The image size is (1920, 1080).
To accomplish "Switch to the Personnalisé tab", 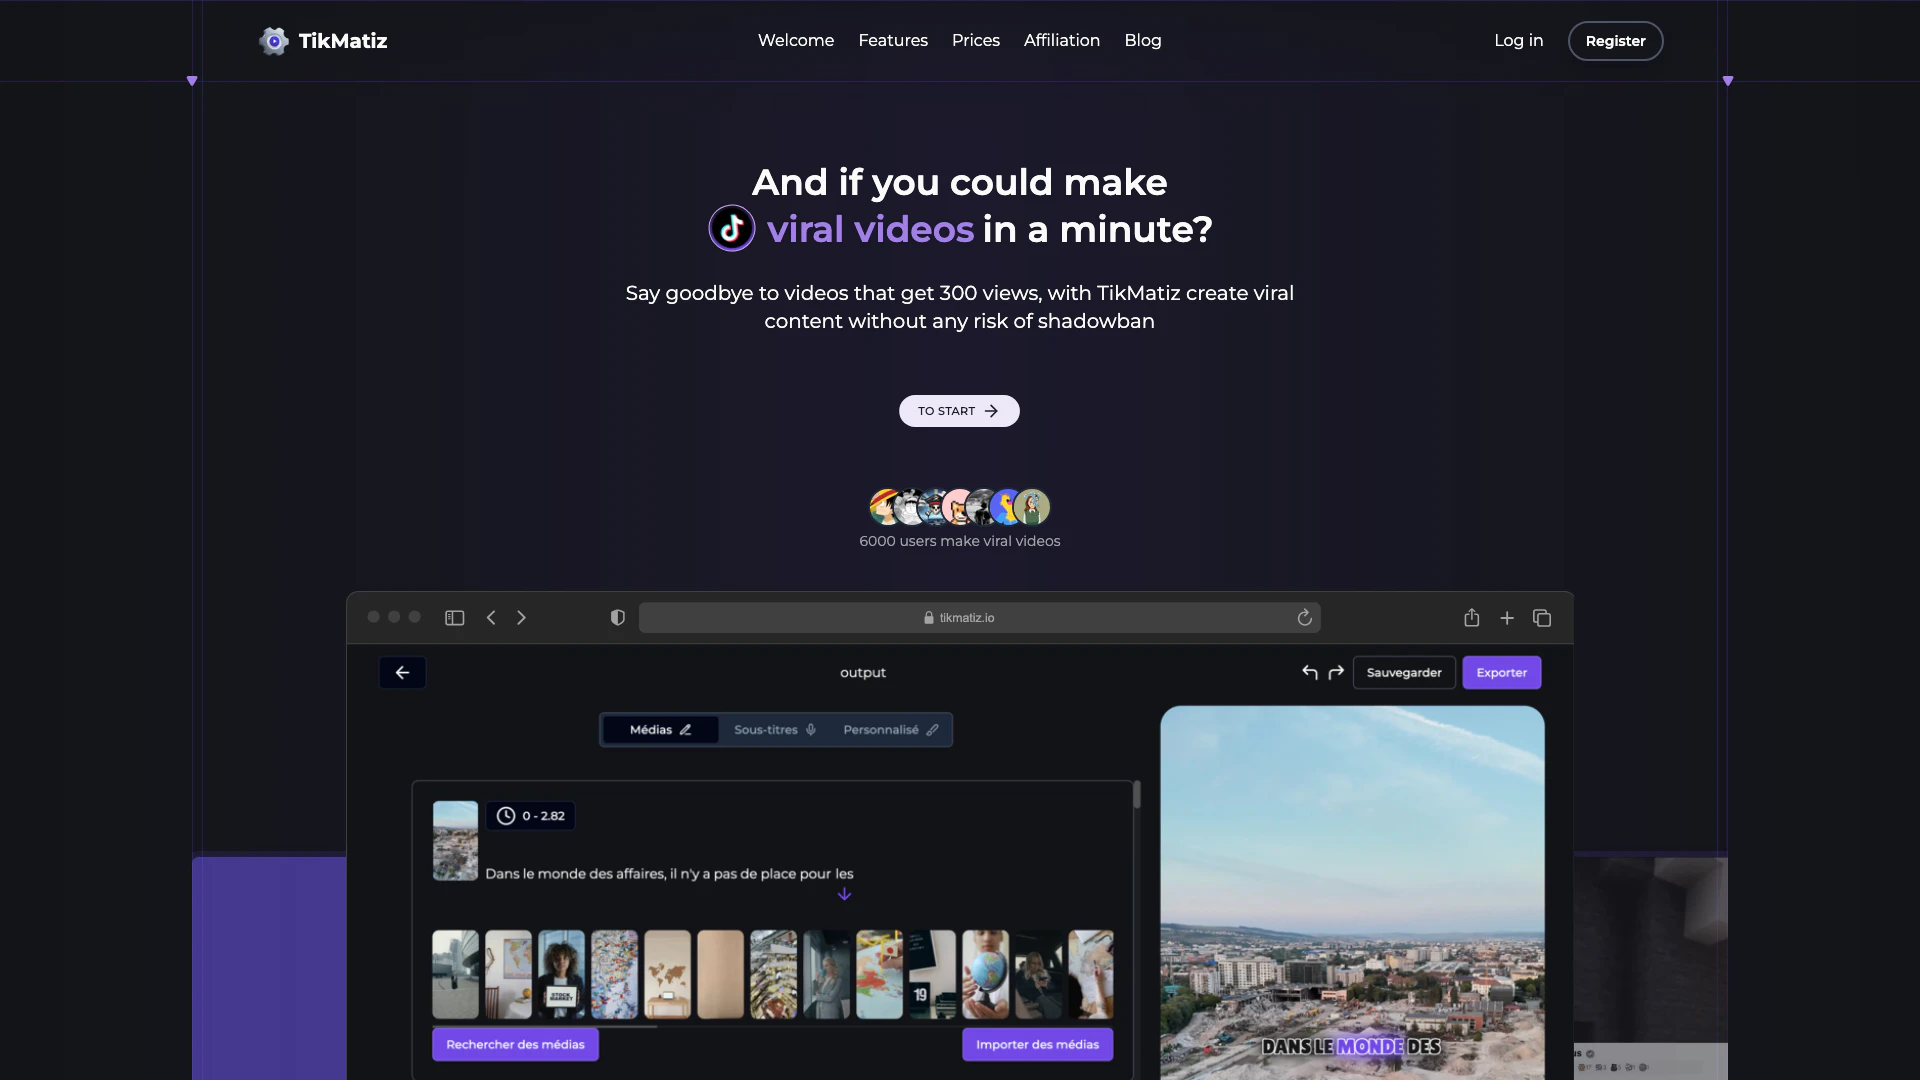I will point(890,730).
